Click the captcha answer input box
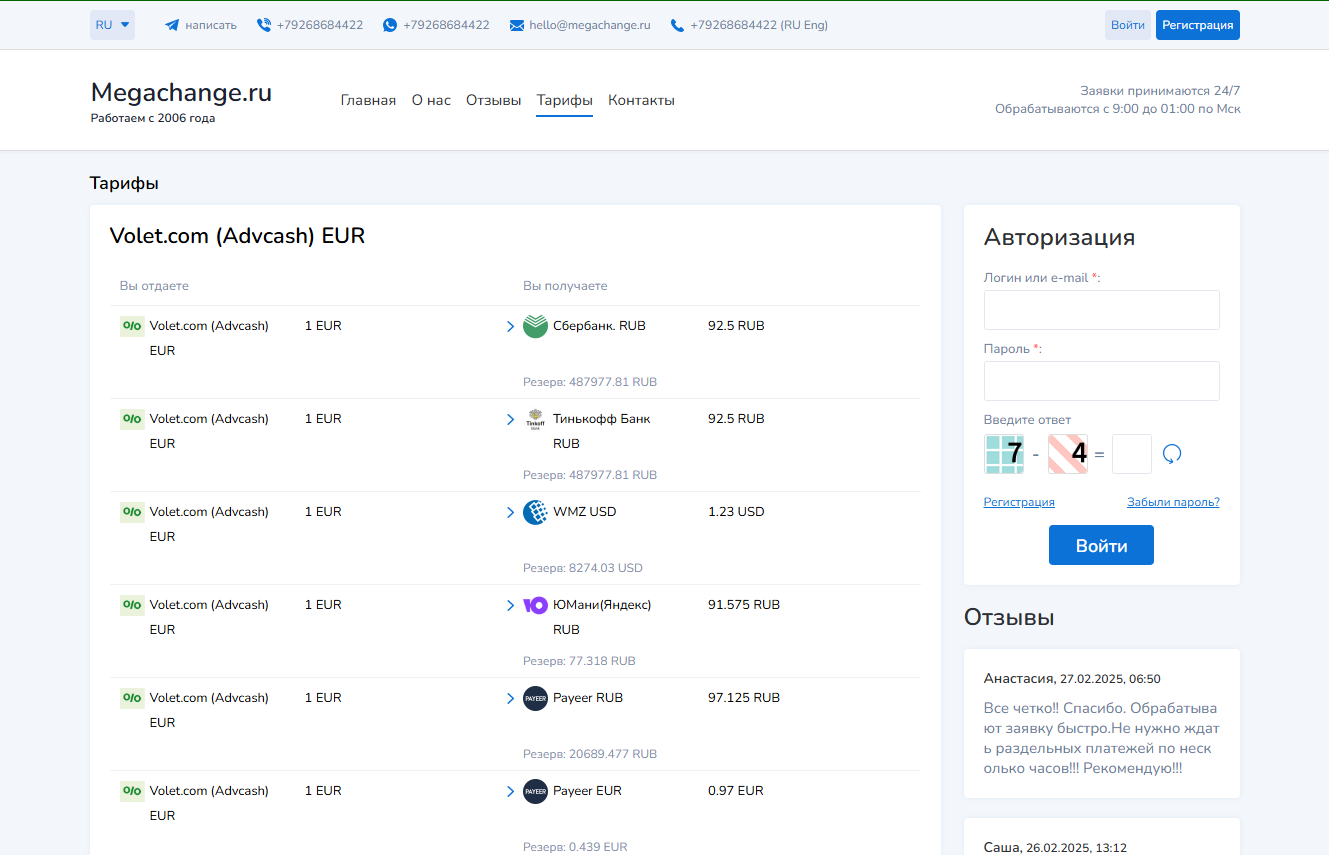1329x855 pixels. click(1131, 454)
